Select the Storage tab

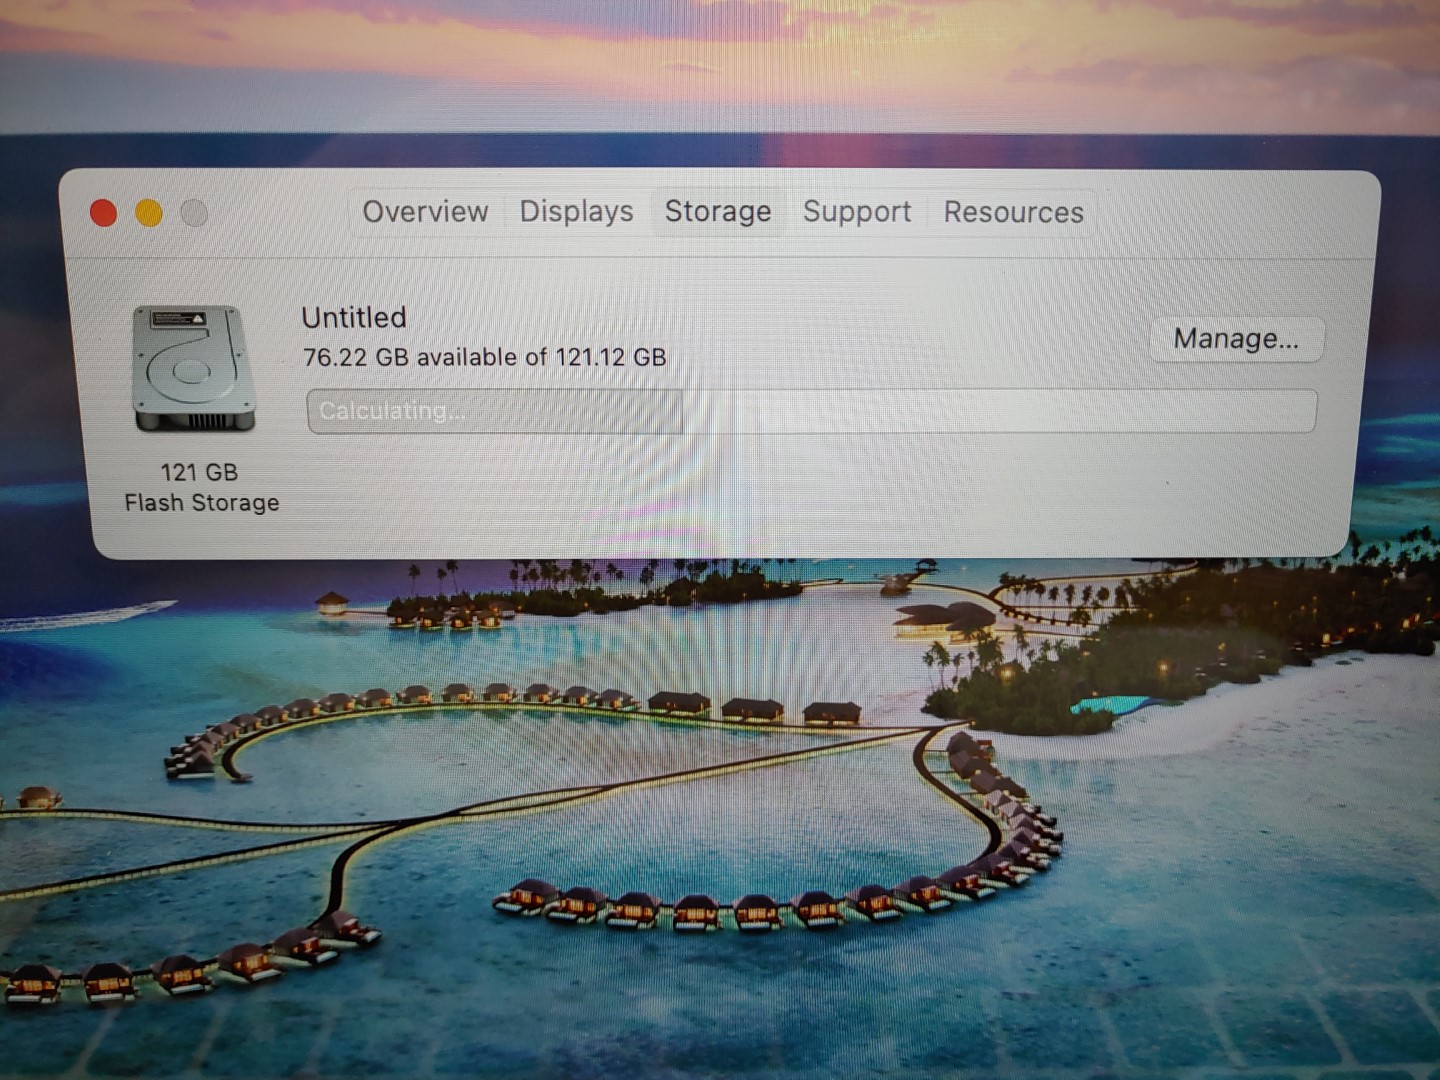click(x=718, y=212)
